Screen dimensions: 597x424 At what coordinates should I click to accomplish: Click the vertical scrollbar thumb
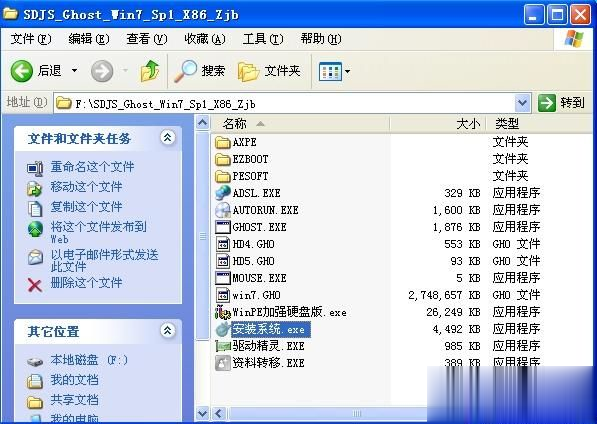[x=203, y=235]
